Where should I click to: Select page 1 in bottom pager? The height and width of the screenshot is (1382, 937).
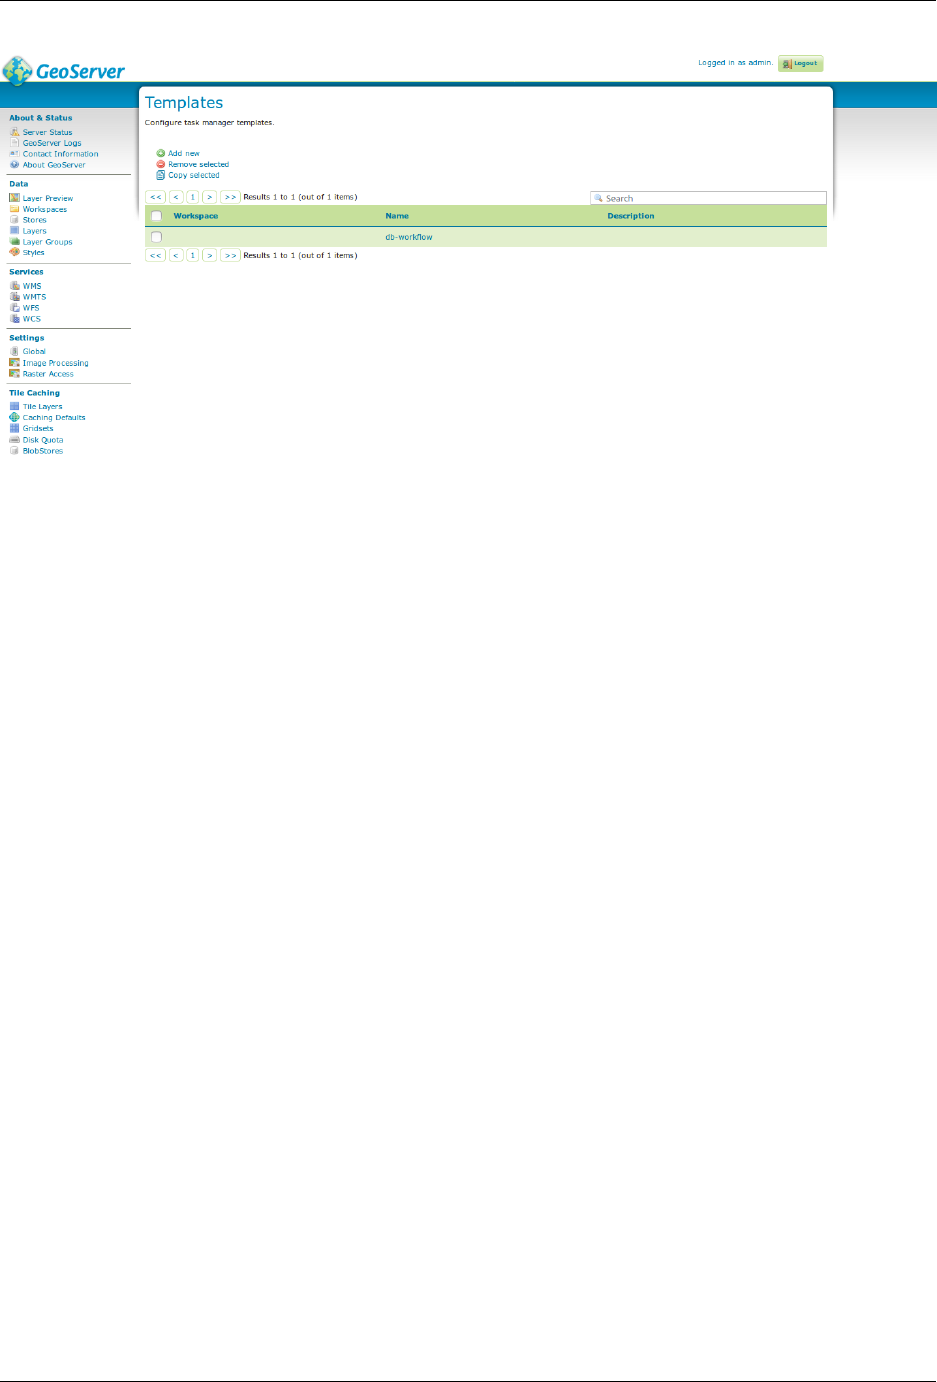coord(193,255)
